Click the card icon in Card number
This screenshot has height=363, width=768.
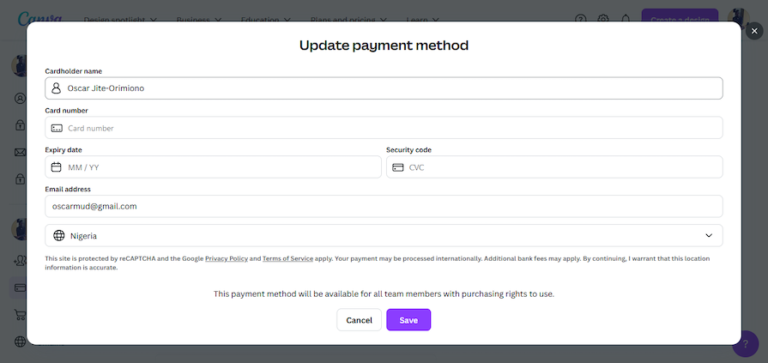[57, 128]
